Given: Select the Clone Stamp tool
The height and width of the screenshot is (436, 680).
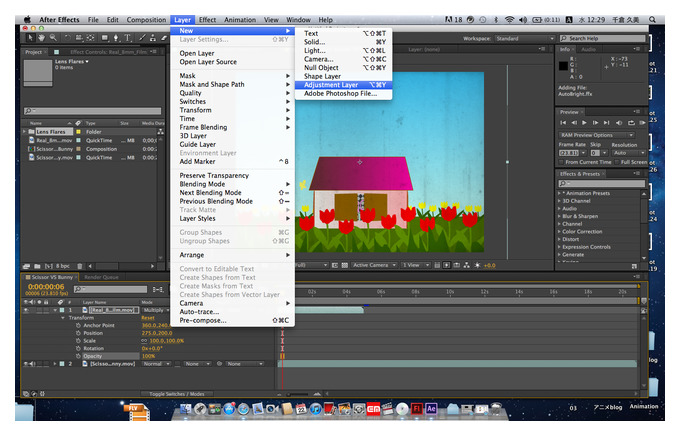Looking at the screenshot, I should tap(153, 38).
